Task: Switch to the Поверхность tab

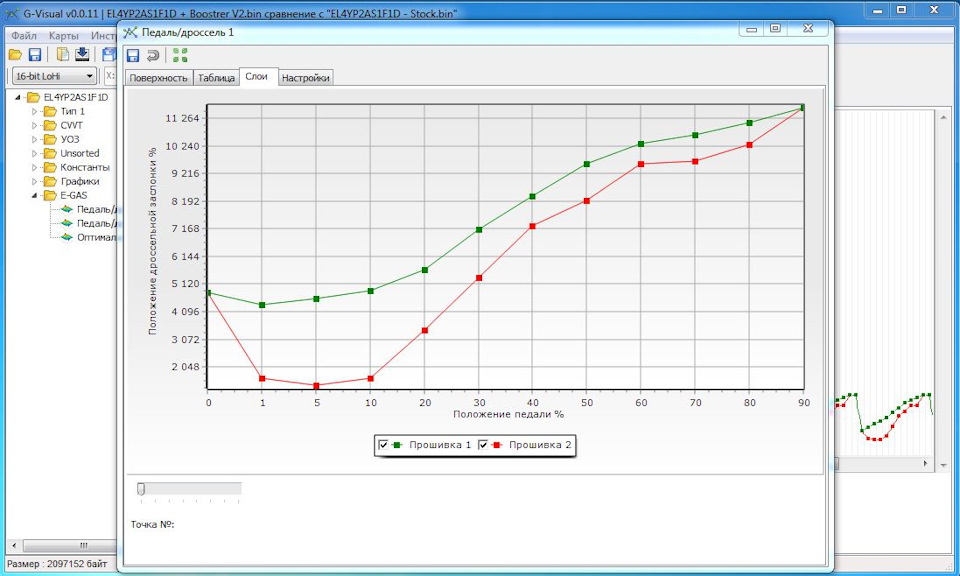Action: [x=159, y=78]
